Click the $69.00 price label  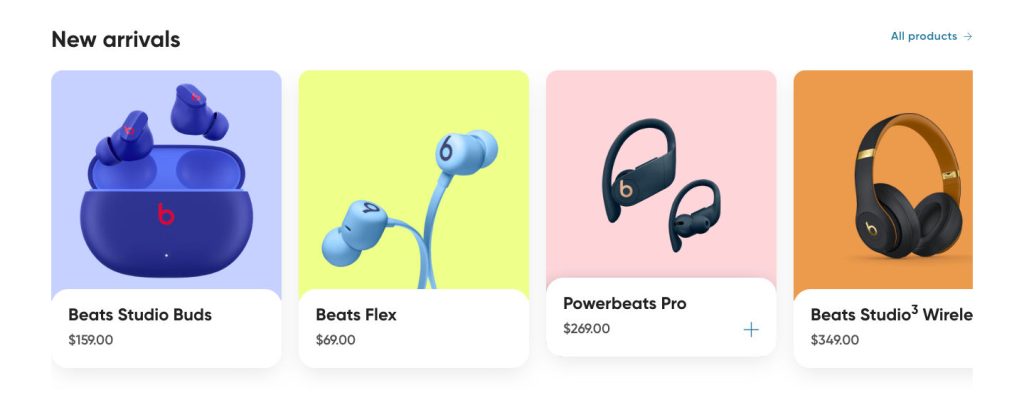click(336, 340)
